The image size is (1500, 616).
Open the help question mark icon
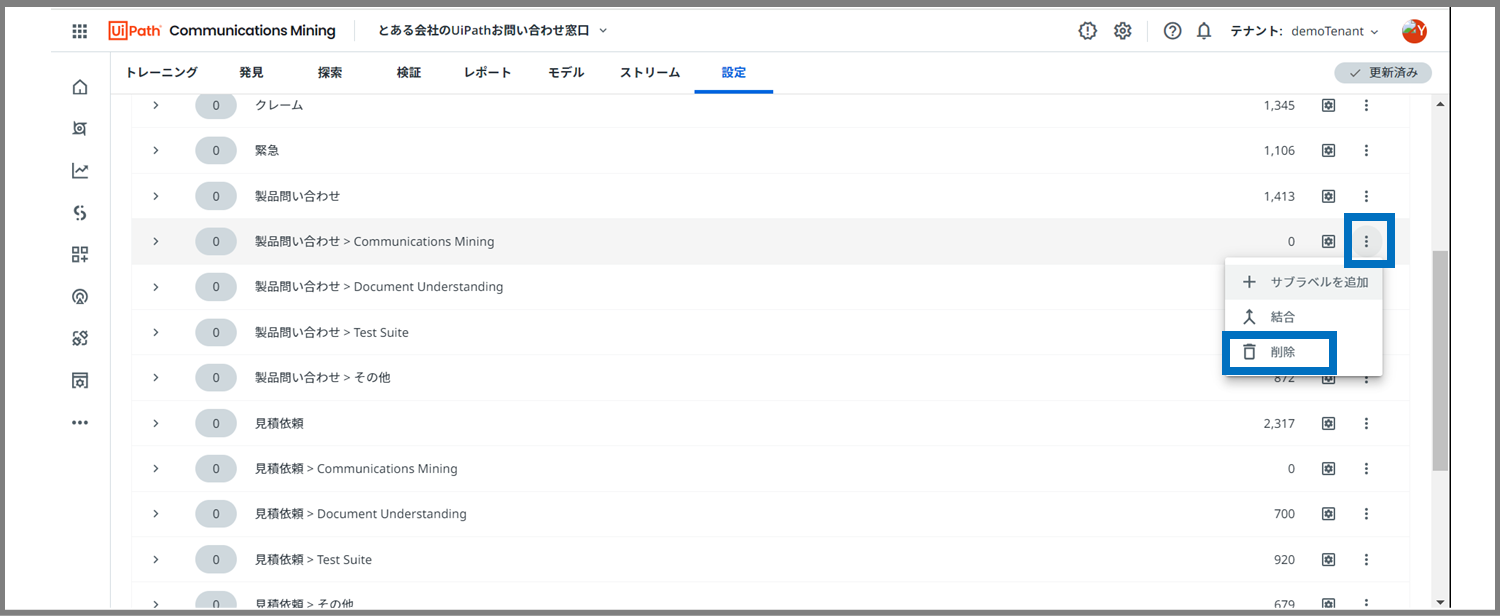[1173, 31]
